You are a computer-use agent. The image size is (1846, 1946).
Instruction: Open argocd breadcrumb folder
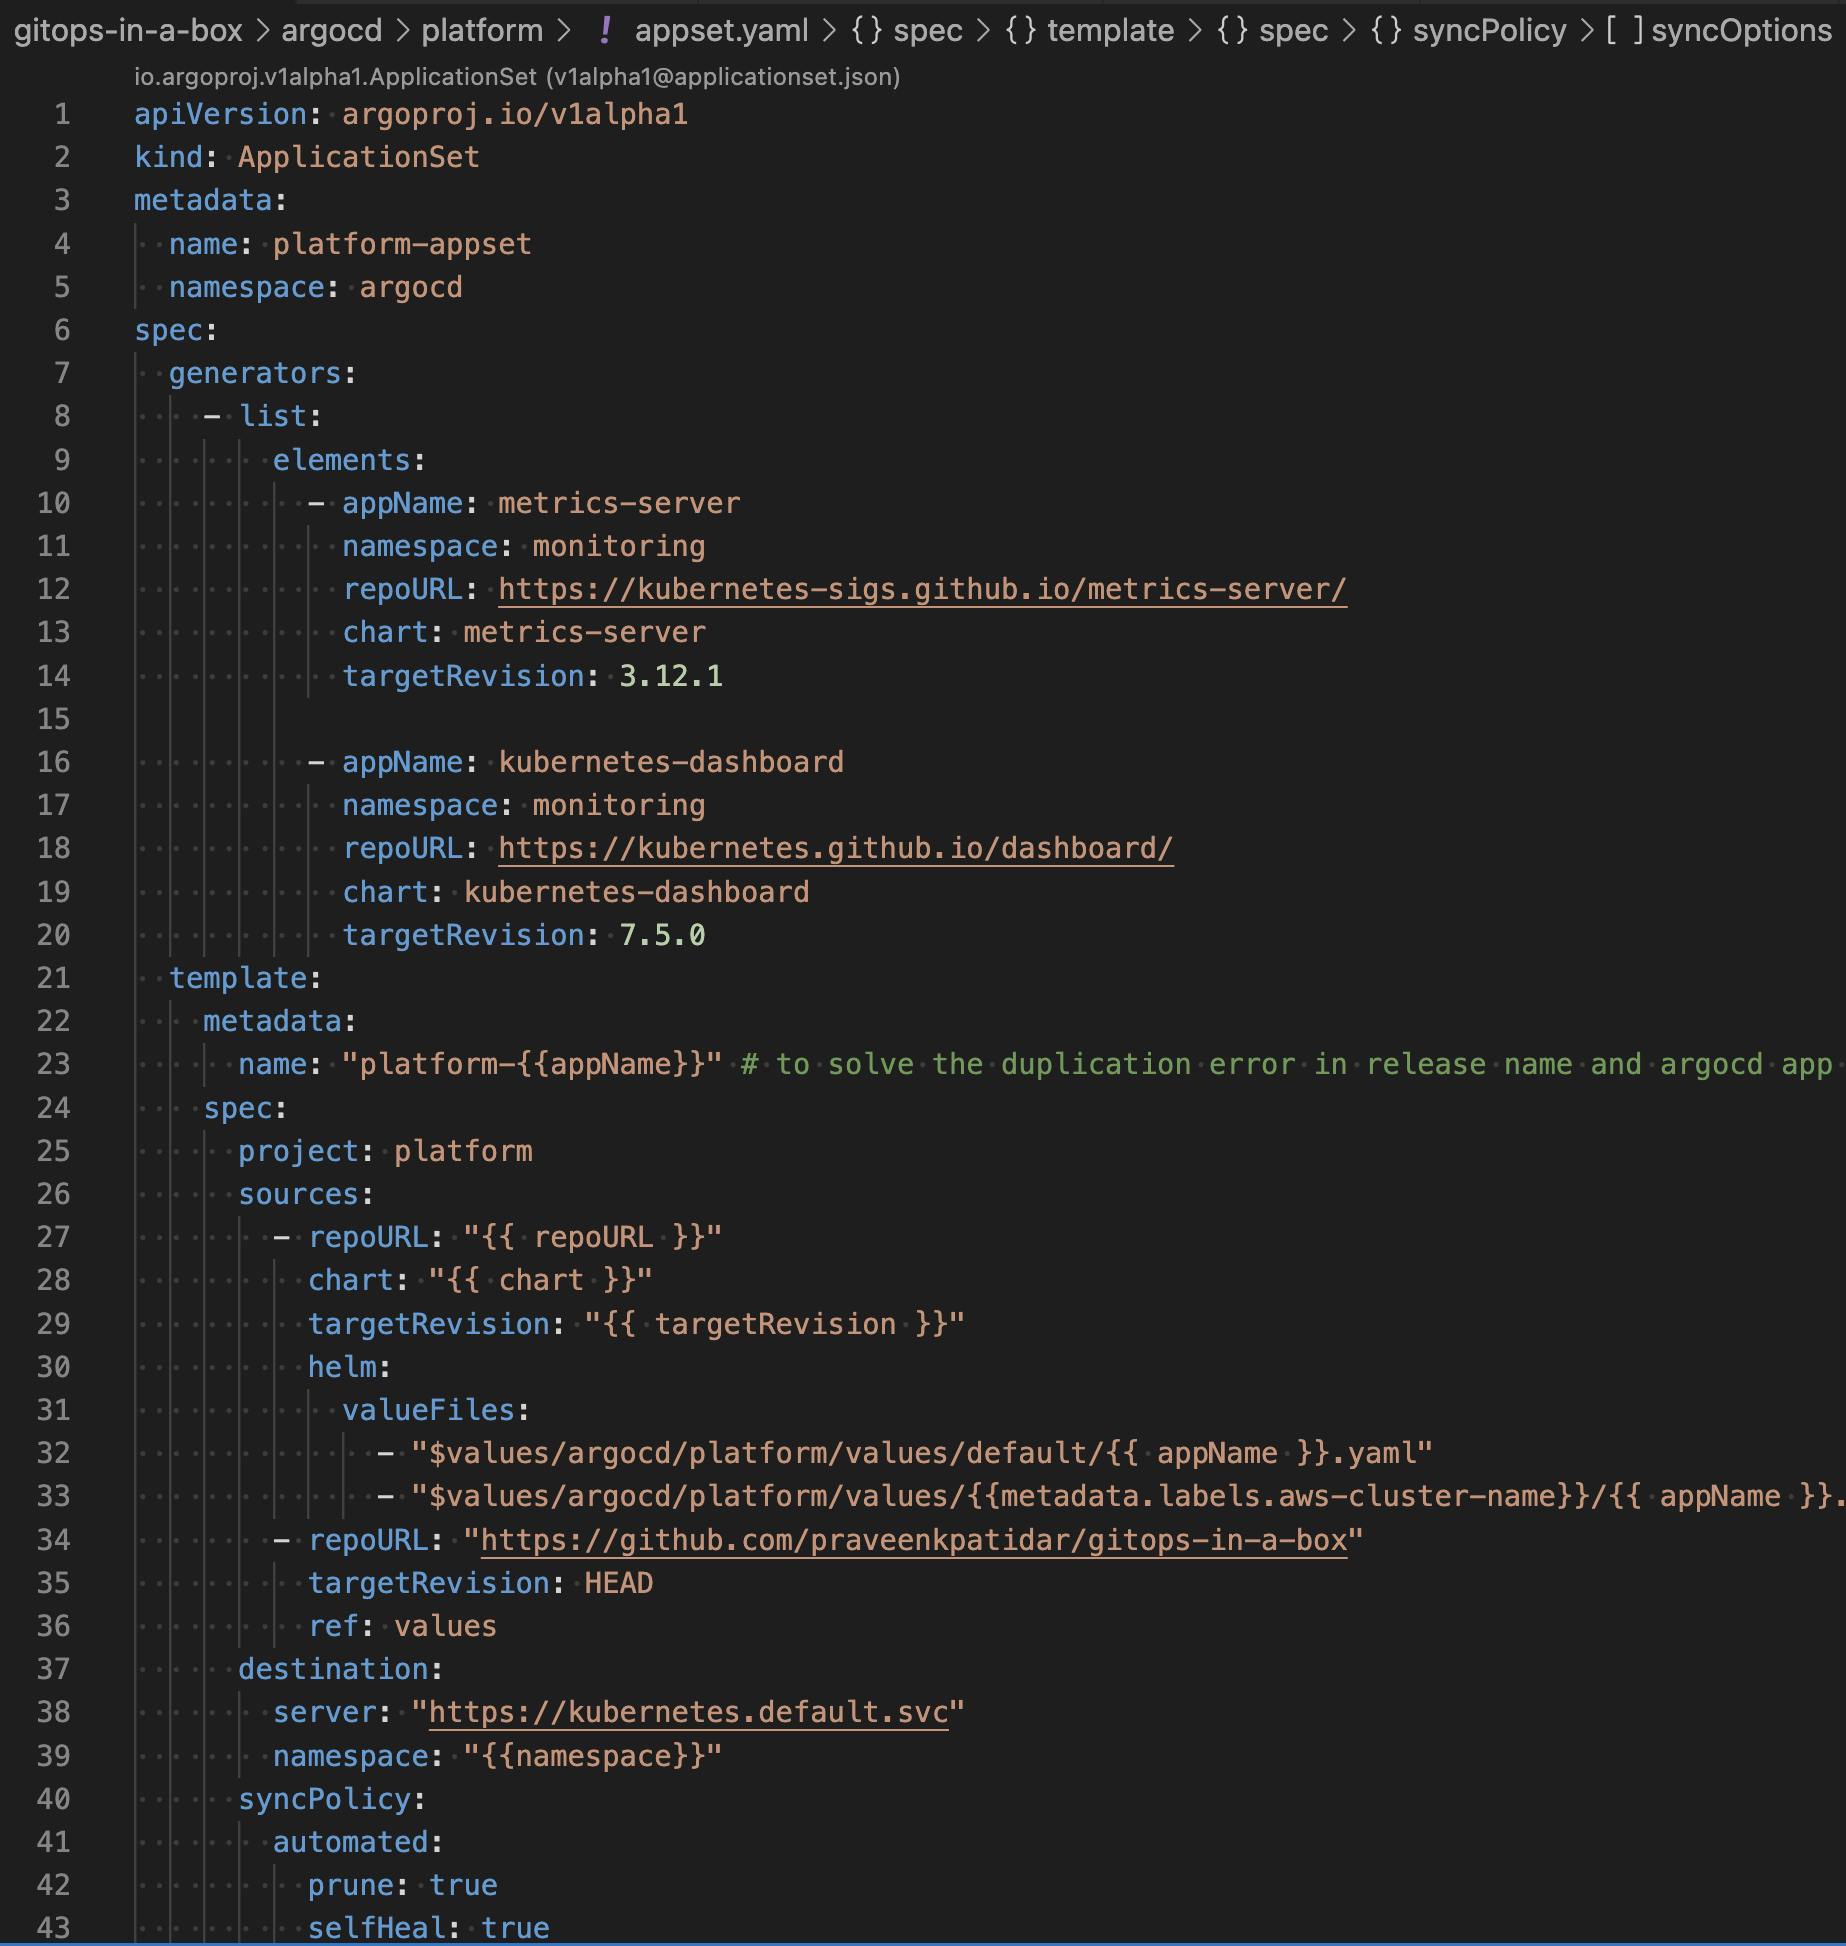[331, 31]
